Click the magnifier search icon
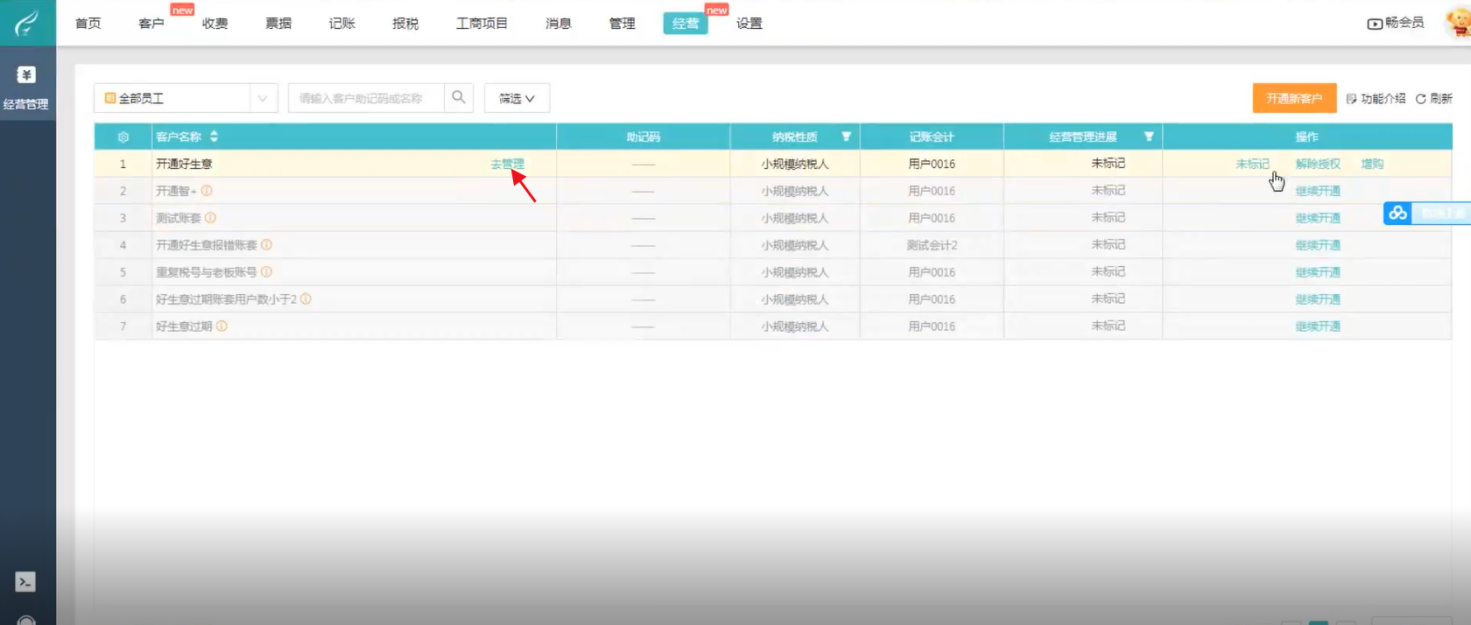Screen dimensions: 1471x625 click(459, 98)
